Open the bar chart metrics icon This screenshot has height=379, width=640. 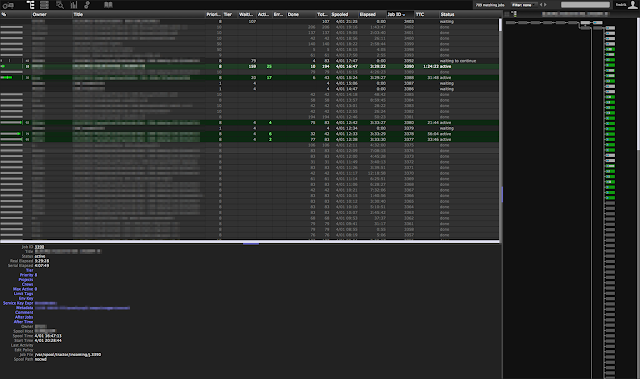[x=74, y=5]
